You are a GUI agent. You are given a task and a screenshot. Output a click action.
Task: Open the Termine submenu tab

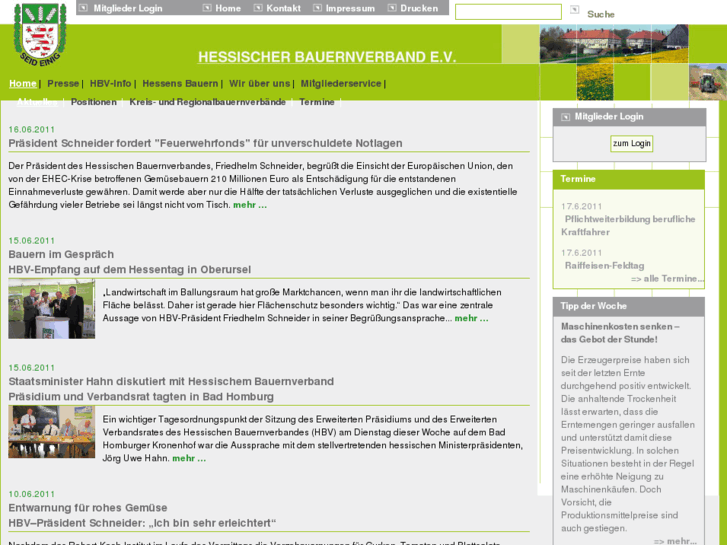pos(317,102)
